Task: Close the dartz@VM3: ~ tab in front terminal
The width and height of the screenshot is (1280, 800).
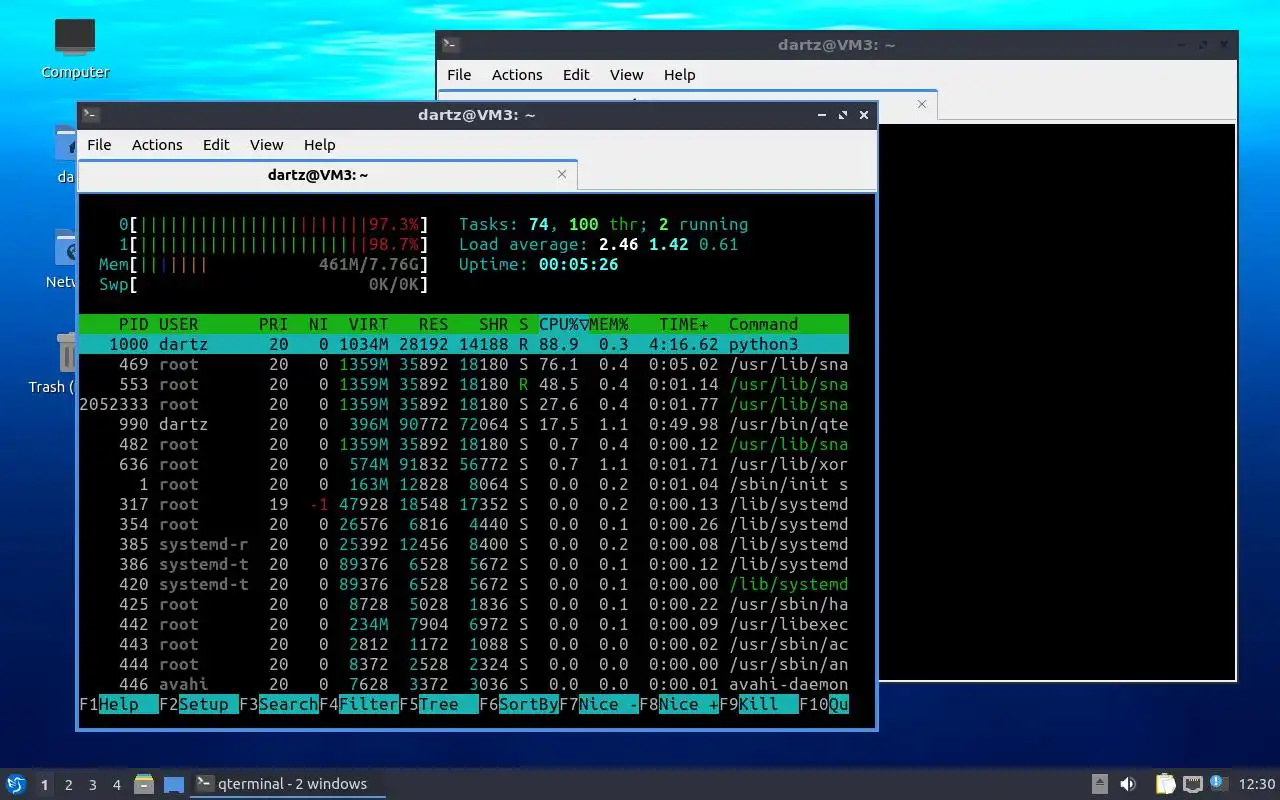Action: (562, 174)
